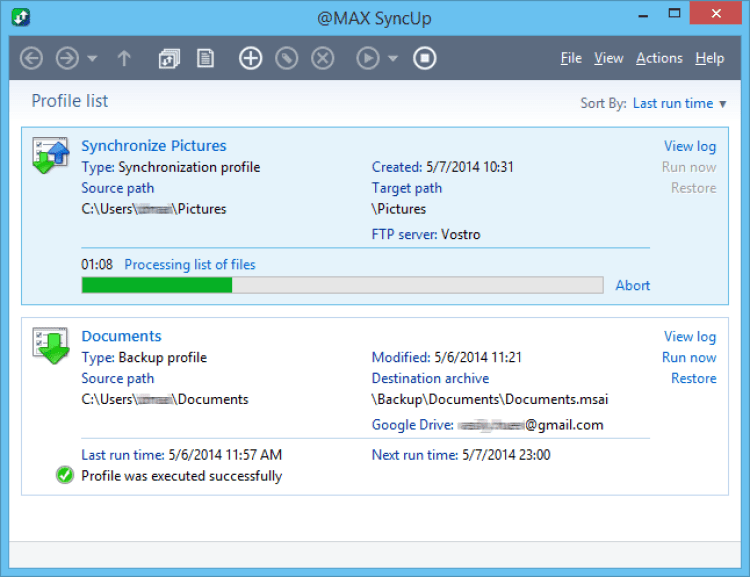Expand the Forward history dropdown arrow
The height and width of the screenshot is (577, 750).
[x=92, y=59]
